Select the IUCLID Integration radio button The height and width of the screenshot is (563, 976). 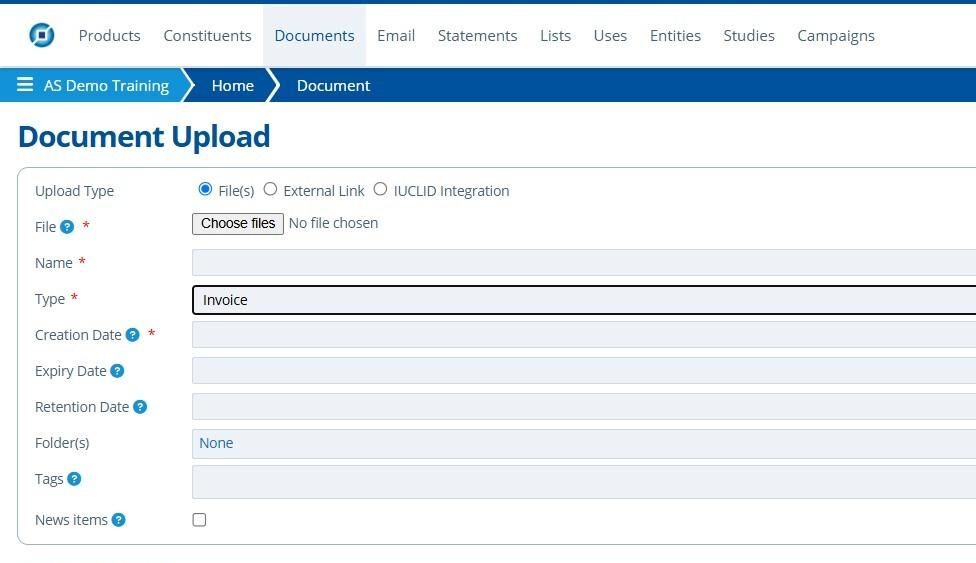(x=380, y=189)
